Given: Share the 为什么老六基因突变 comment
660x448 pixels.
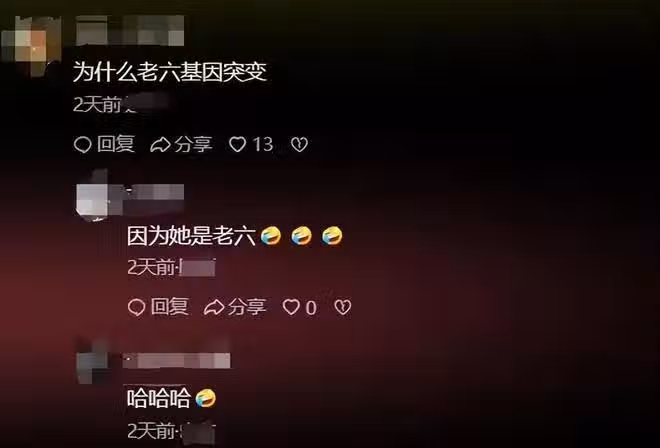Looking at the screenshot, I should [181, 144].
